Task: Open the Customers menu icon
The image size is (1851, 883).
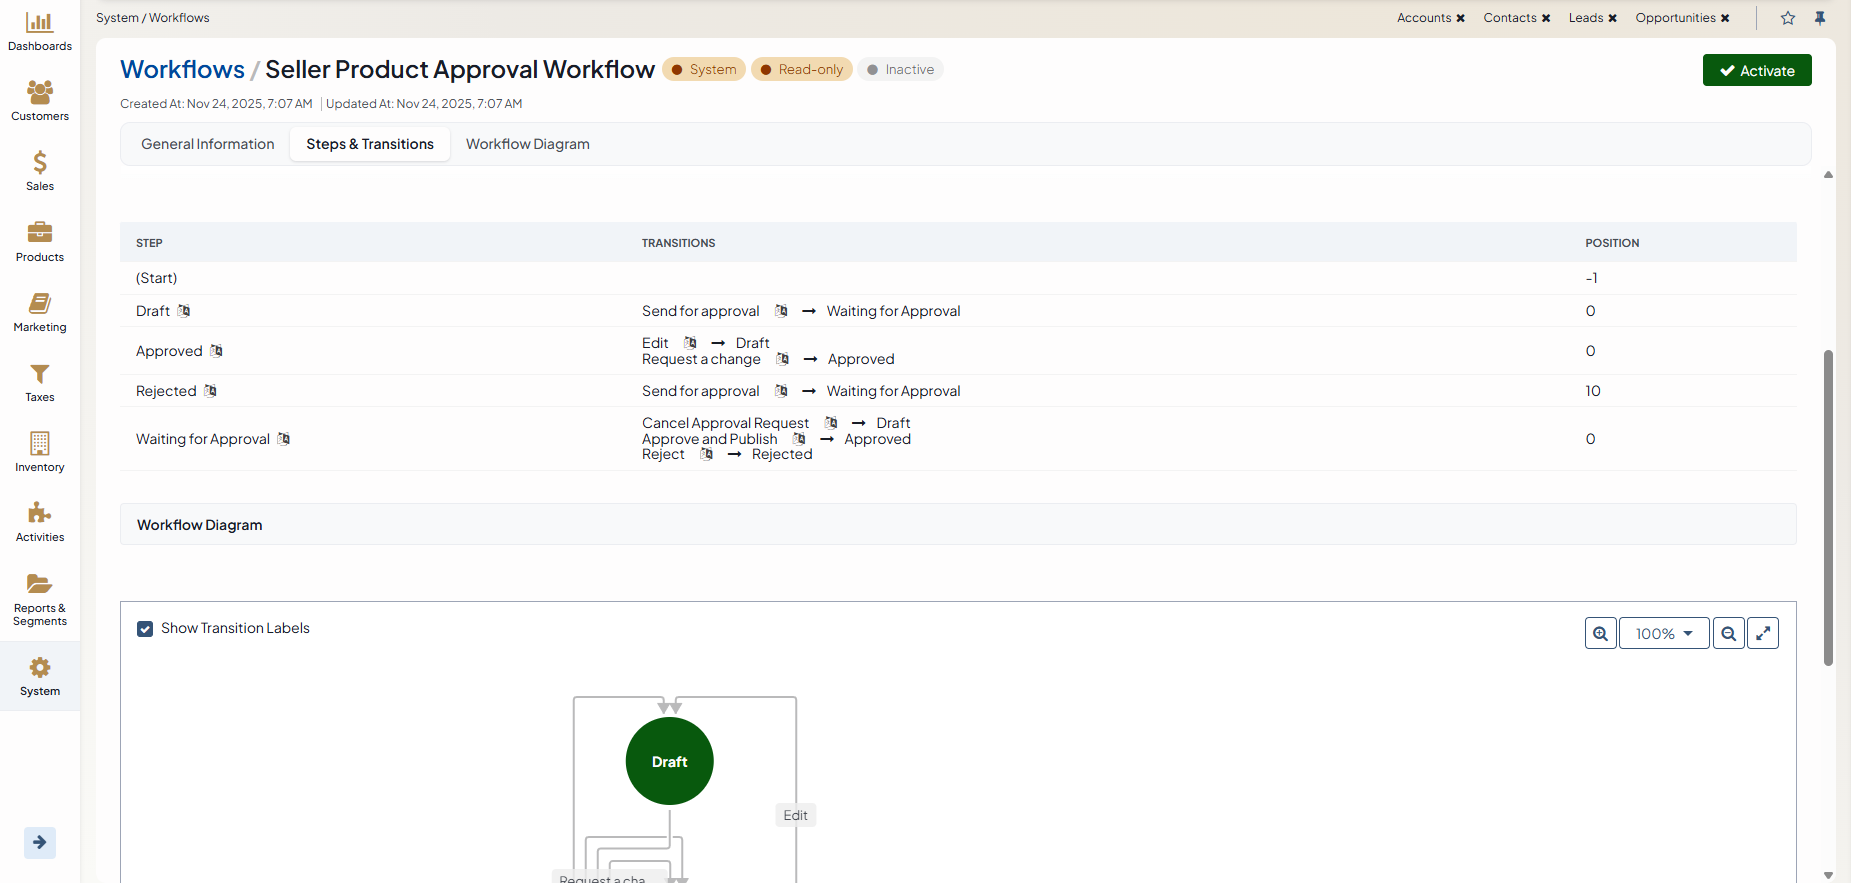Action: coord(40,101)
